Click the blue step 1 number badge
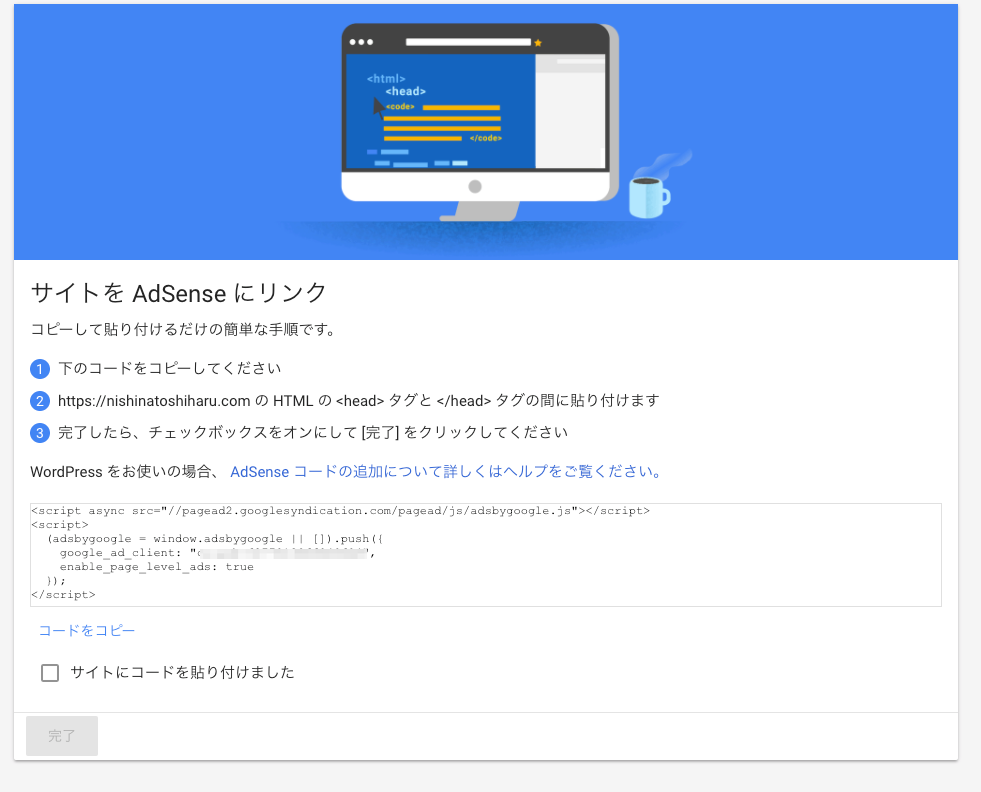The image size is (981, 792). pos(40,369)
